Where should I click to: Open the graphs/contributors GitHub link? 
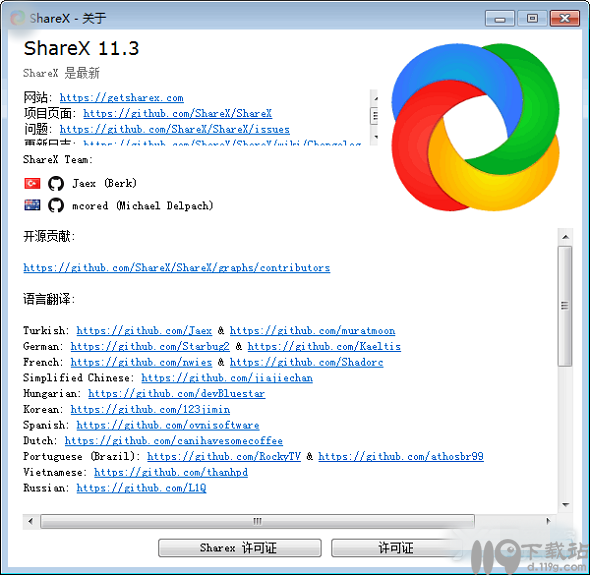[x=176, y=268]
